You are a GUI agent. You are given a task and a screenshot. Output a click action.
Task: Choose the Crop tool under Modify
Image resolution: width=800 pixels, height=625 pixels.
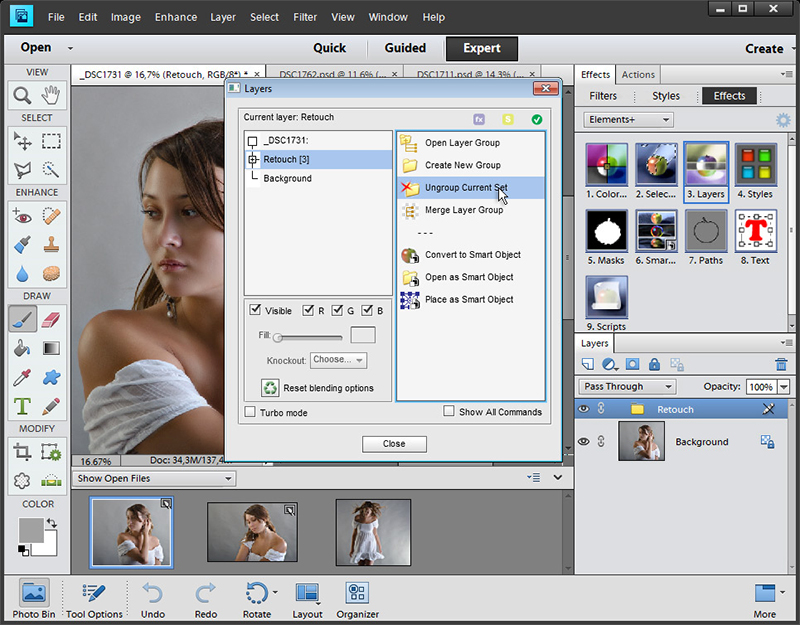coord(22,452)
